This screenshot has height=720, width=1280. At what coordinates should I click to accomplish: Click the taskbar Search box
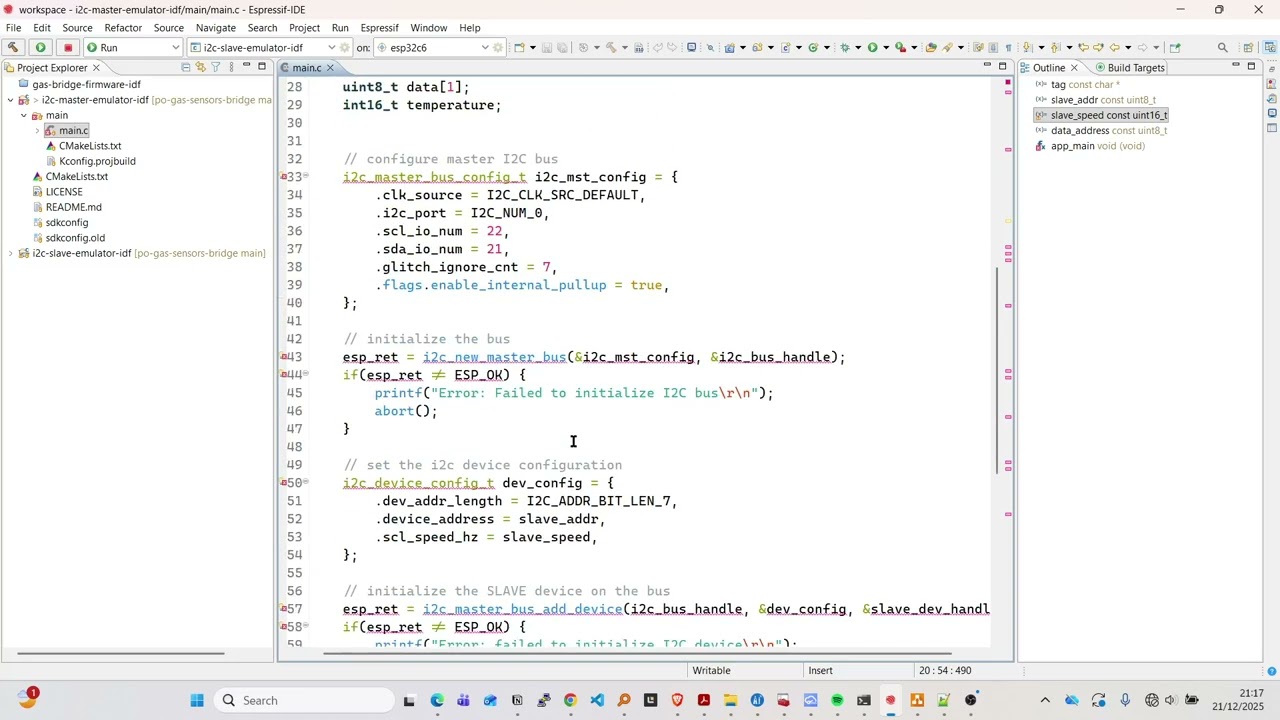coord(304,700)
